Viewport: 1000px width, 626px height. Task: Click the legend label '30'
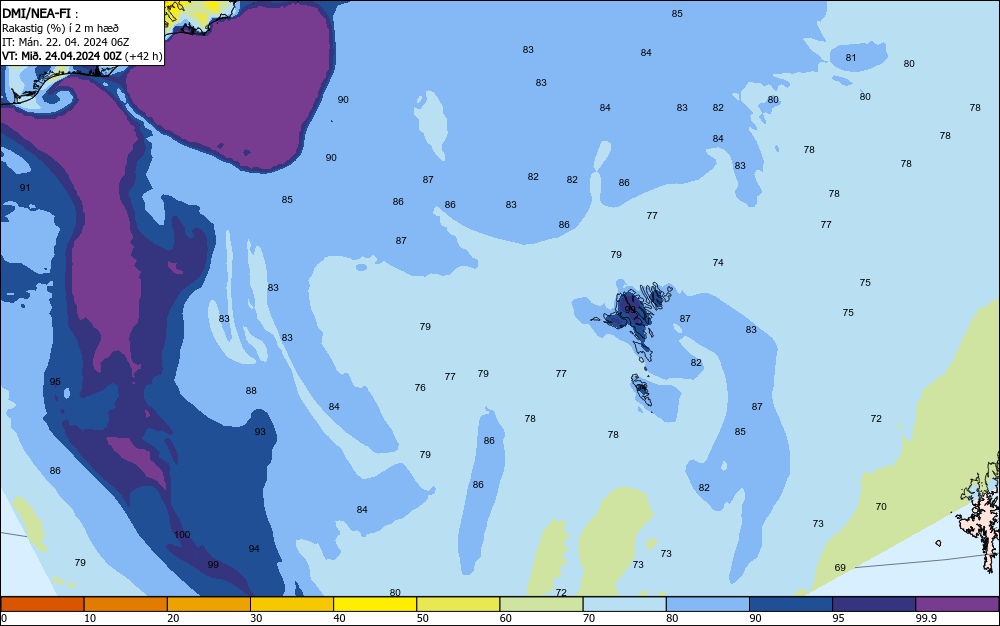256,618
